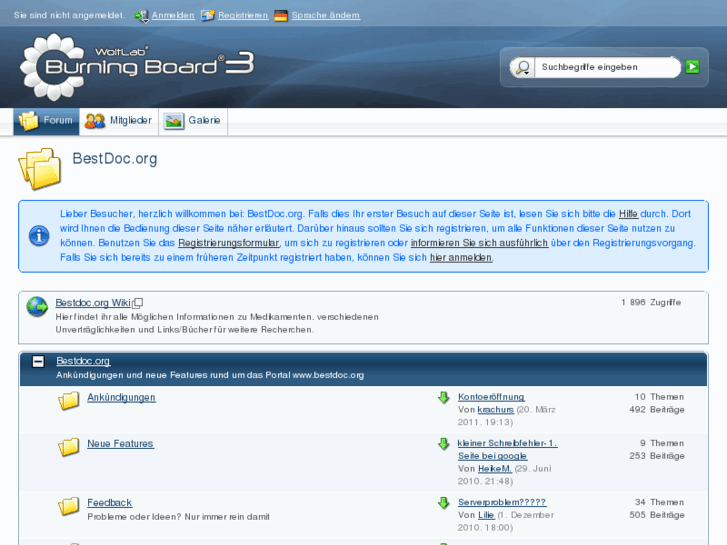This screenshot has width=727, height=545.
Task: Open the Serverproblem????? thread
Action: click(502, 502)
